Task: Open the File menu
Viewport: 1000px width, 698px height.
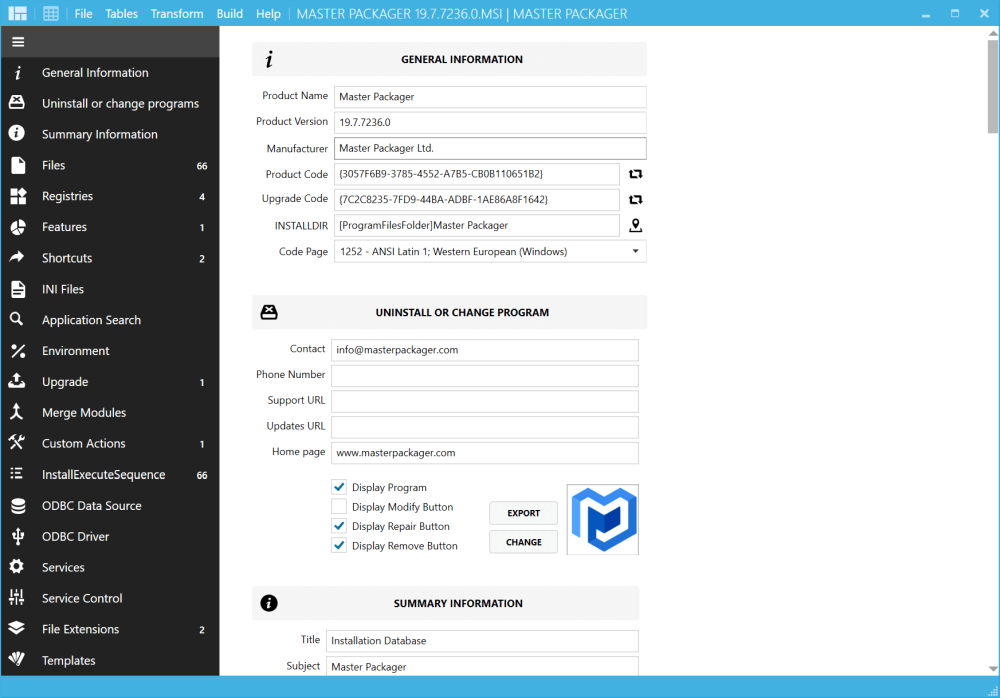Action: [x=84, y=13]
